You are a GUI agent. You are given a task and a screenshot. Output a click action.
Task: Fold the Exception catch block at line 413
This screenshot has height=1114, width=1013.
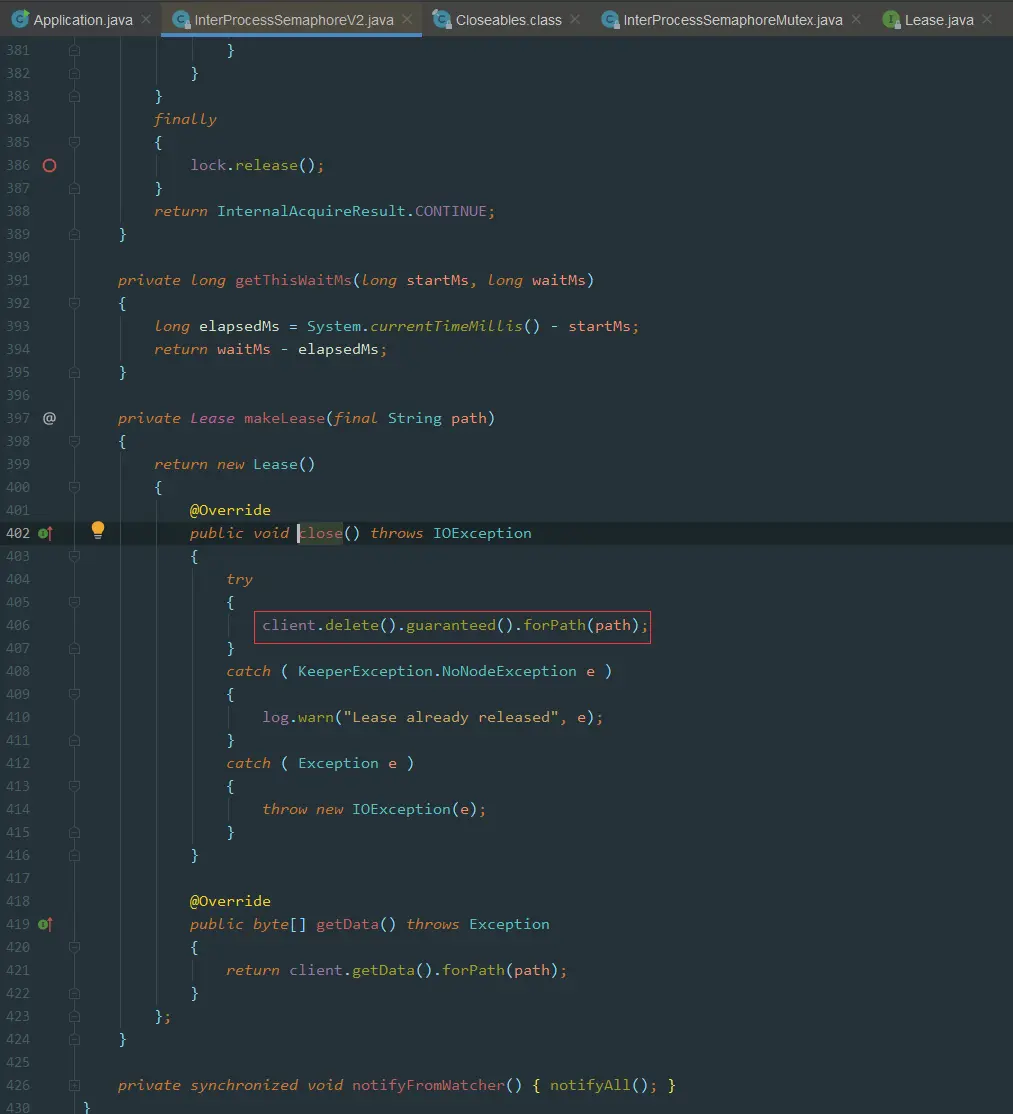point(75,786)
